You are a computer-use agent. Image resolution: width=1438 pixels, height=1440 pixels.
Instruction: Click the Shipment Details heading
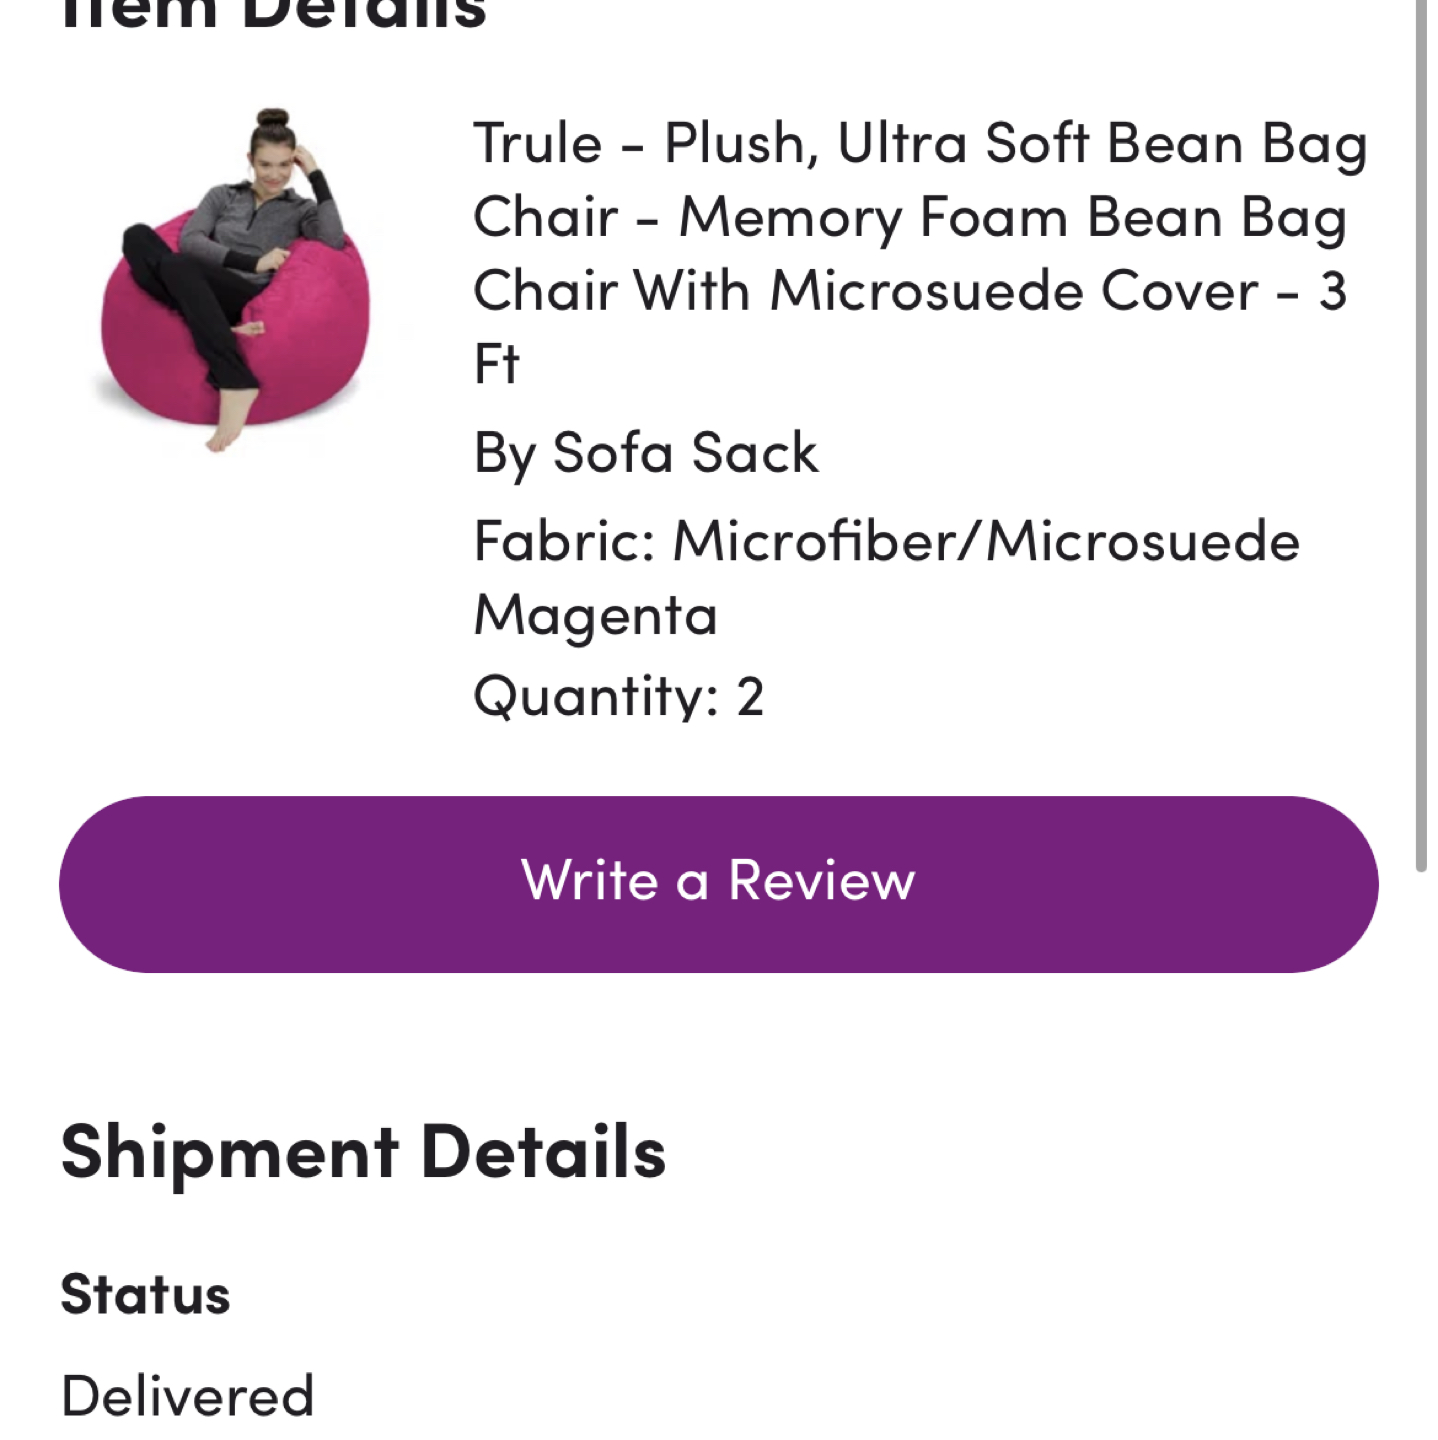pyautogui.click(x=363, y=1153)
